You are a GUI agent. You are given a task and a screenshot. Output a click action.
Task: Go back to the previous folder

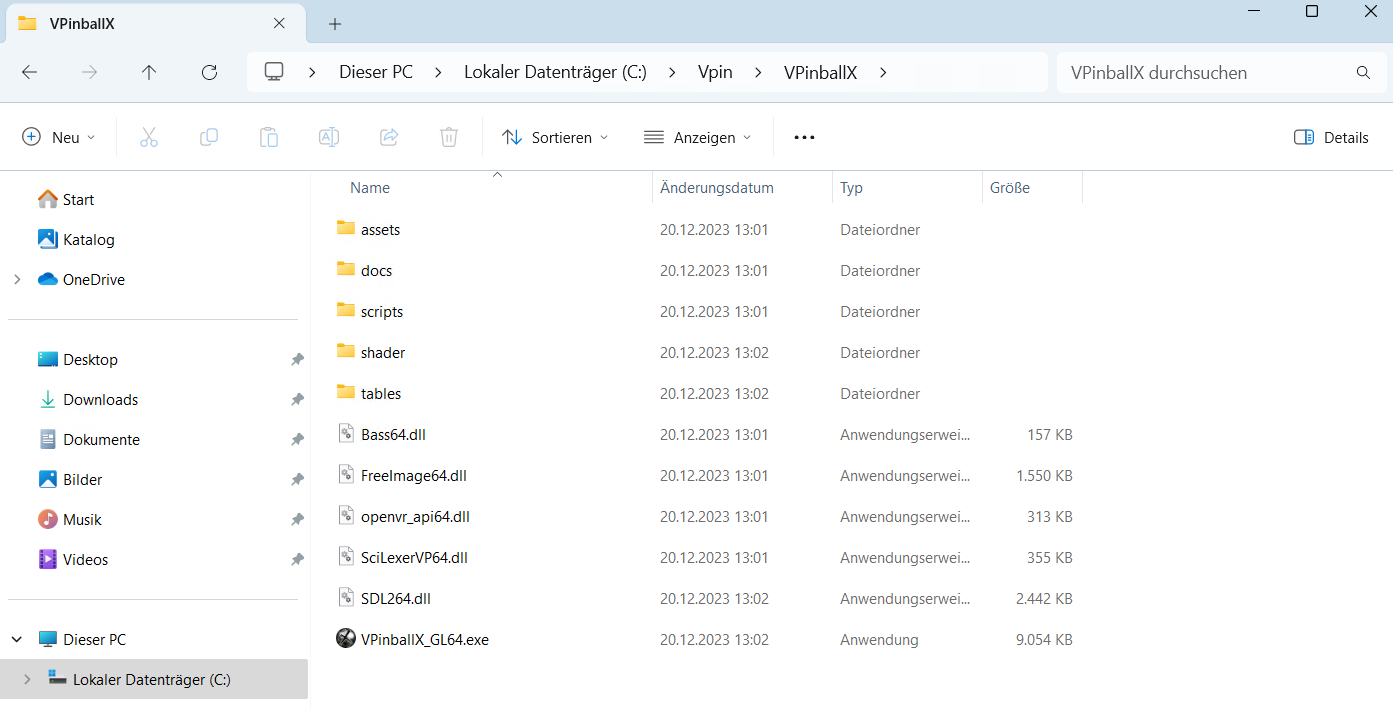click(29, 72)
